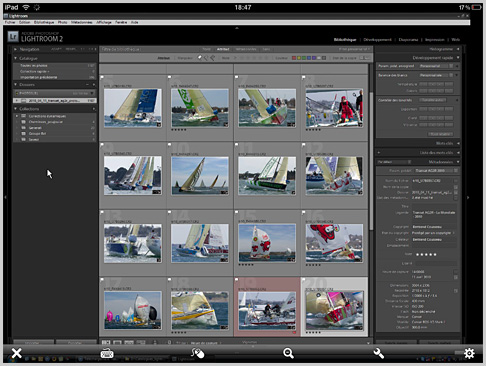Click the Attribut filter tab

(x=223, y=49)
